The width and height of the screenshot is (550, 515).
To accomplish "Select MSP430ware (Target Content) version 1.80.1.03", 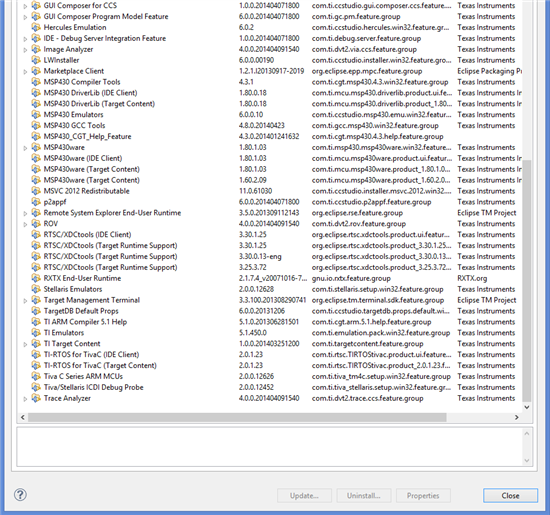I will point(269,169).
